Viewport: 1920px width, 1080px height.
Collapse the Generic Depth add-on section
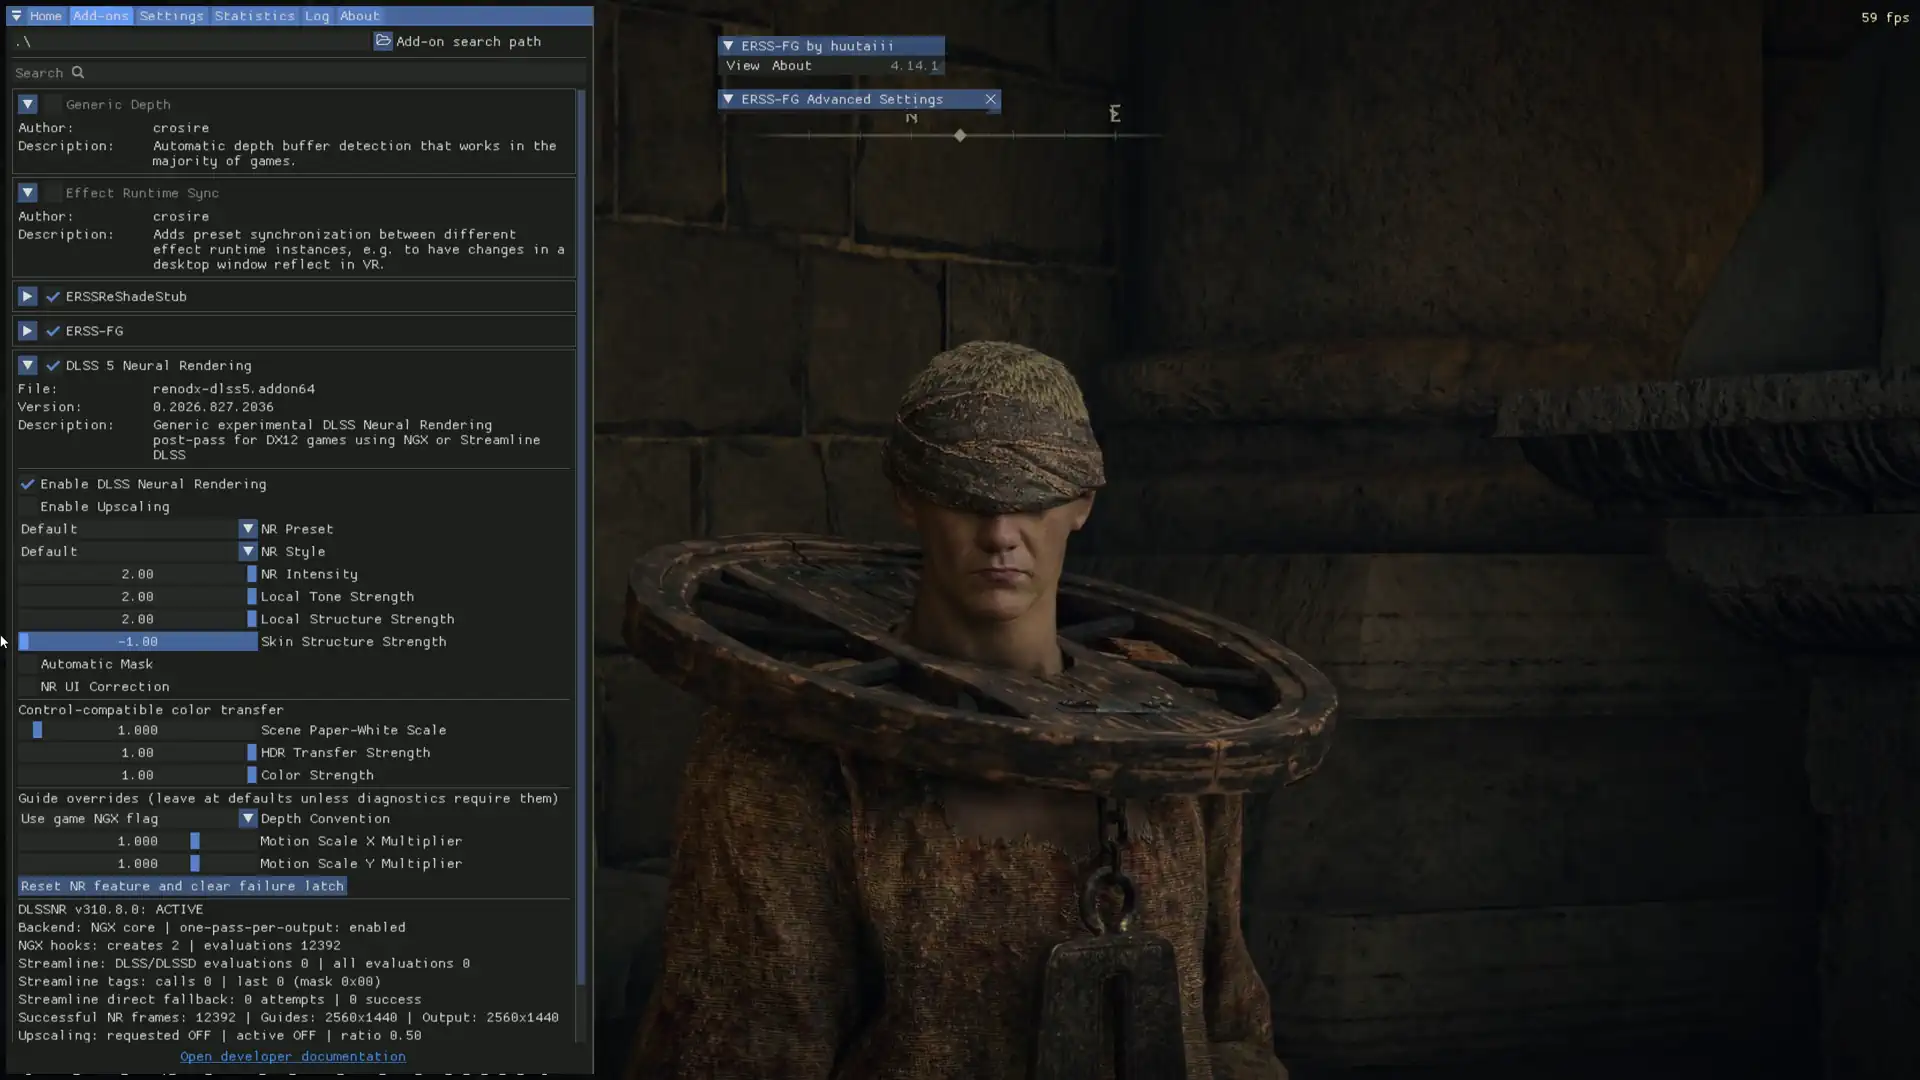pyautogui.click(x=27, y=104)
